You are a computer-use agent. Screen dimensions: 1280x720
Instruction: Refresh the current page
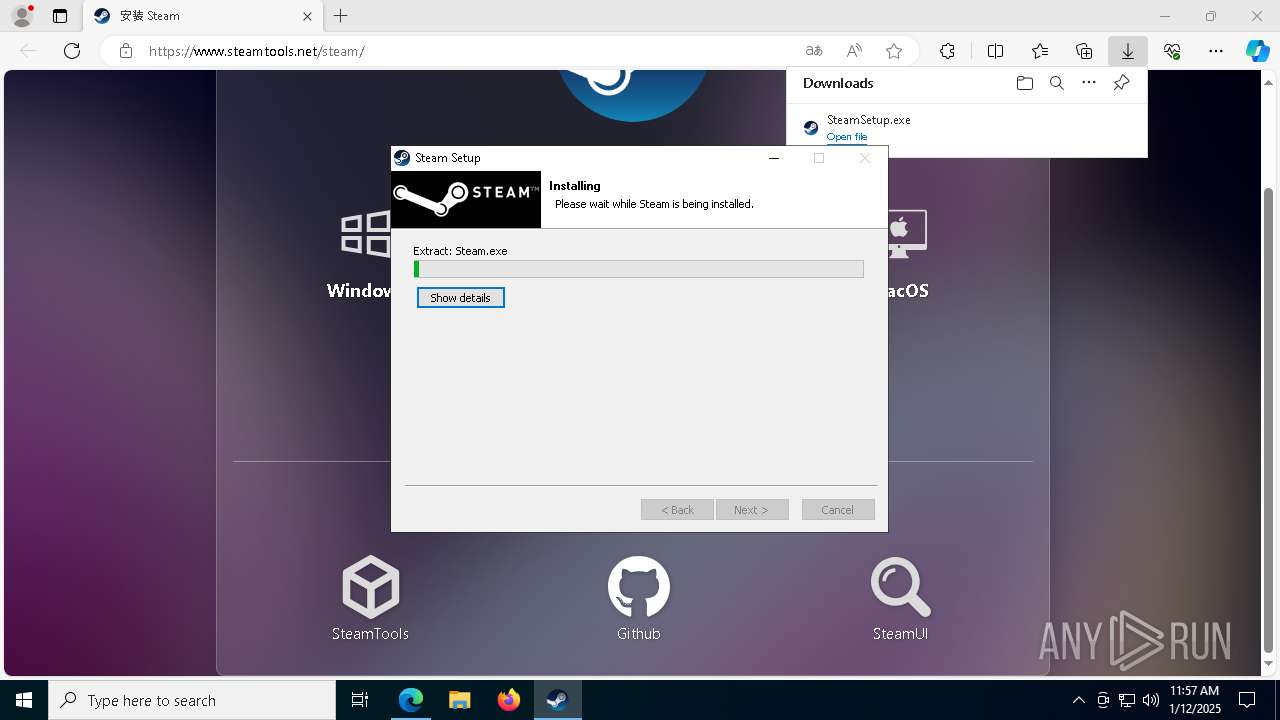pos(72,51)
